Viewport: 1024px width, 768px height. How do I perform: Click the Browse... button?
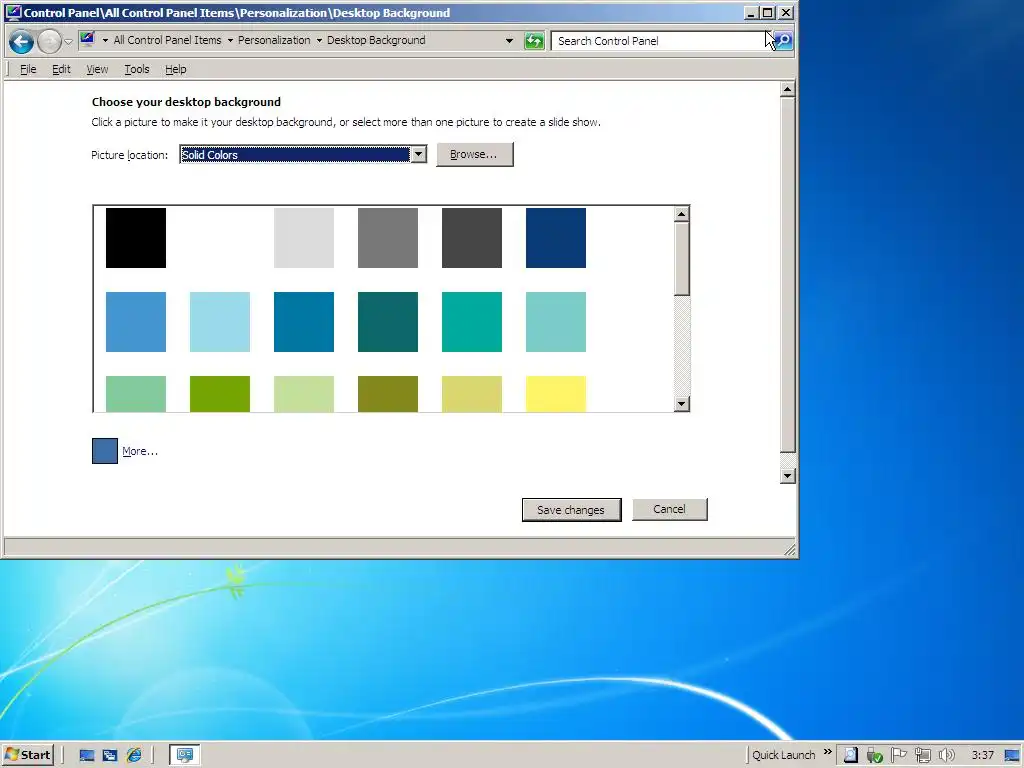475,155
